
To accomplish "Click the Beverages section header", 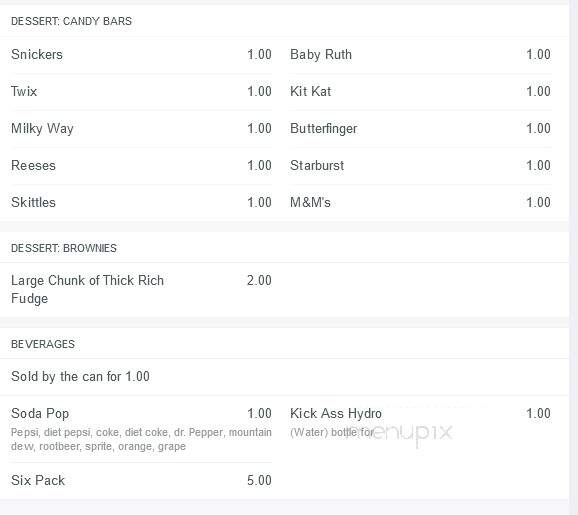I will [43, 344].
